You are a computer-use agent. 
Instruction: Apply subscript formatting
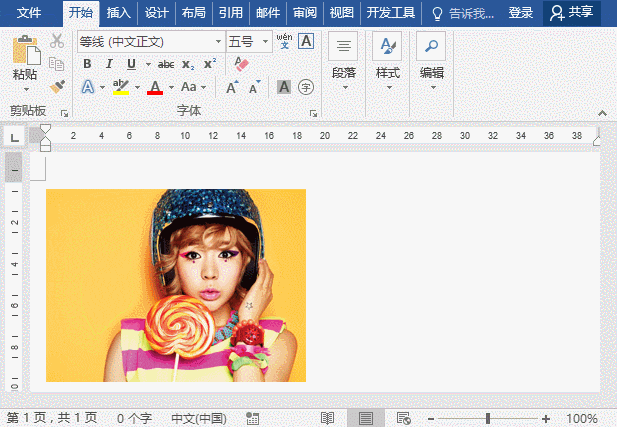[x=189, y=64]
